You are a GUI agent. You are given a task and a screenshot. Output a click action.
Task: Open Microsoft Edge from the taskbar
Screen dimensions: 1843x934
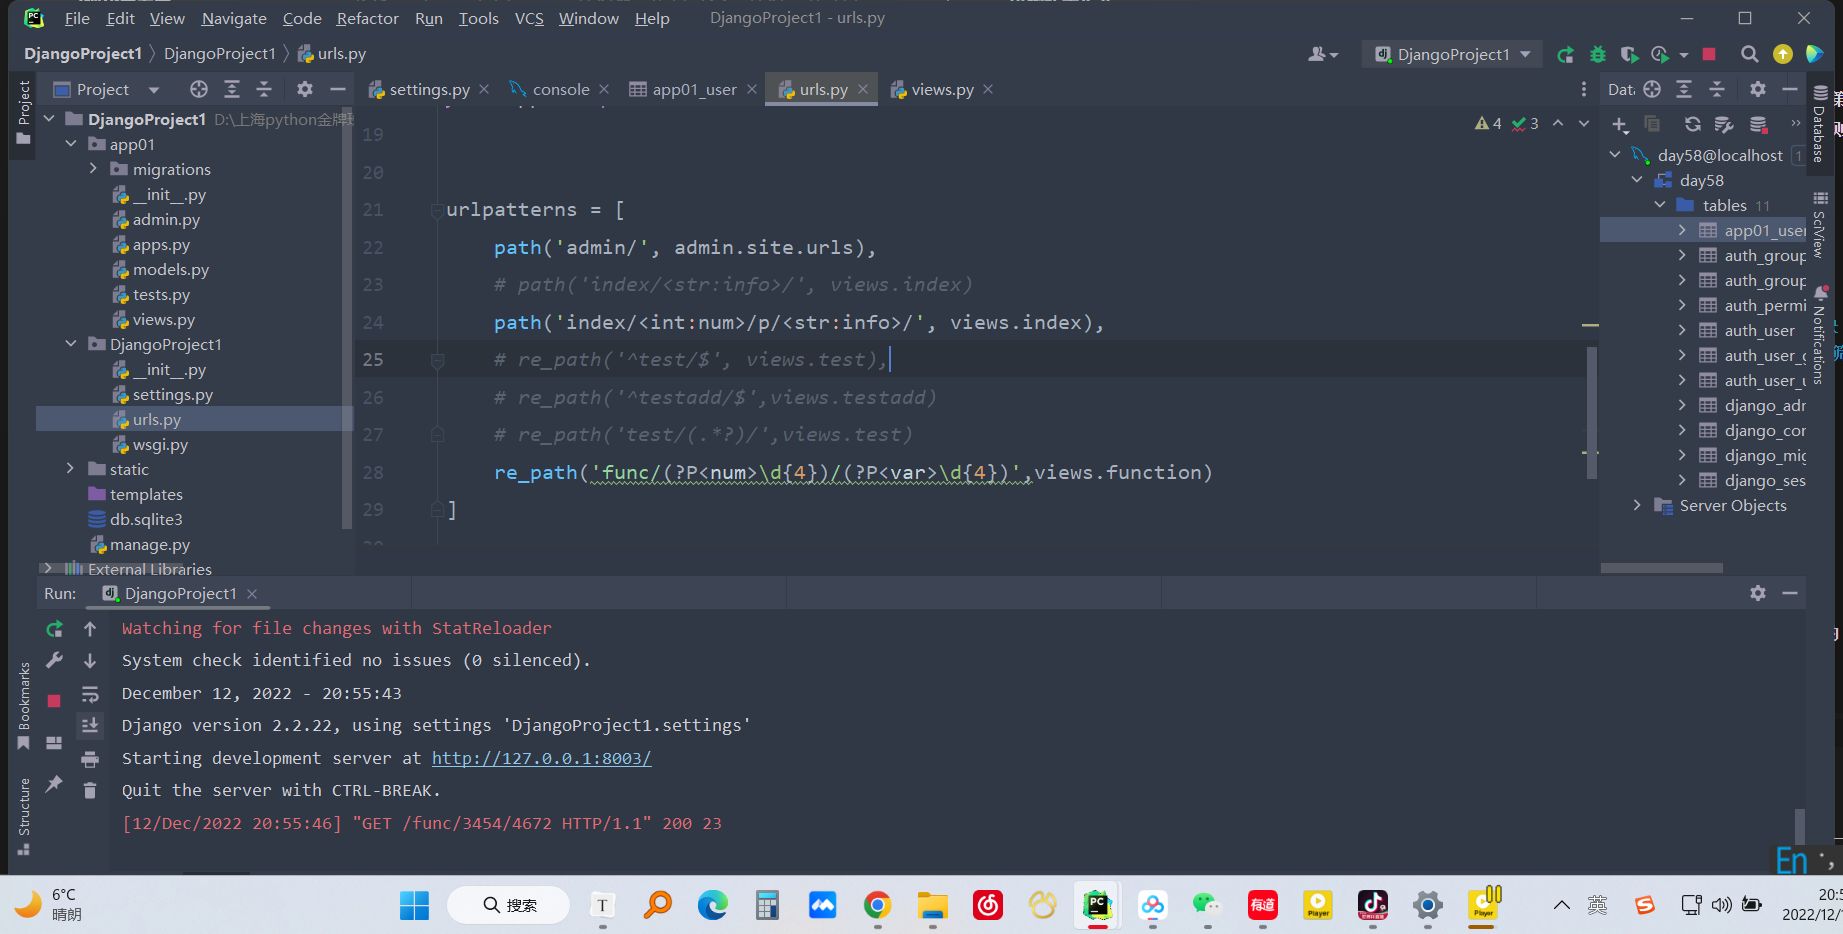point(713,905)
